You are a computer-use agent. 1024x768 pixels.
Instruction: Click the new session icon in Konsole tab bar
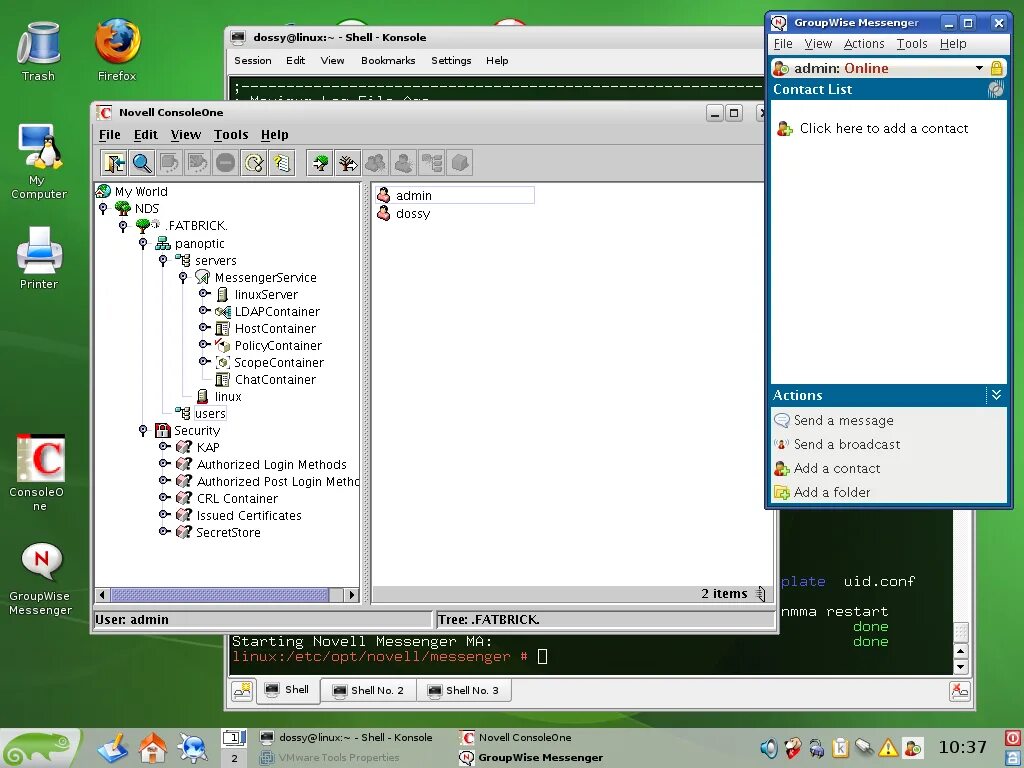click(x=242, y=690)
